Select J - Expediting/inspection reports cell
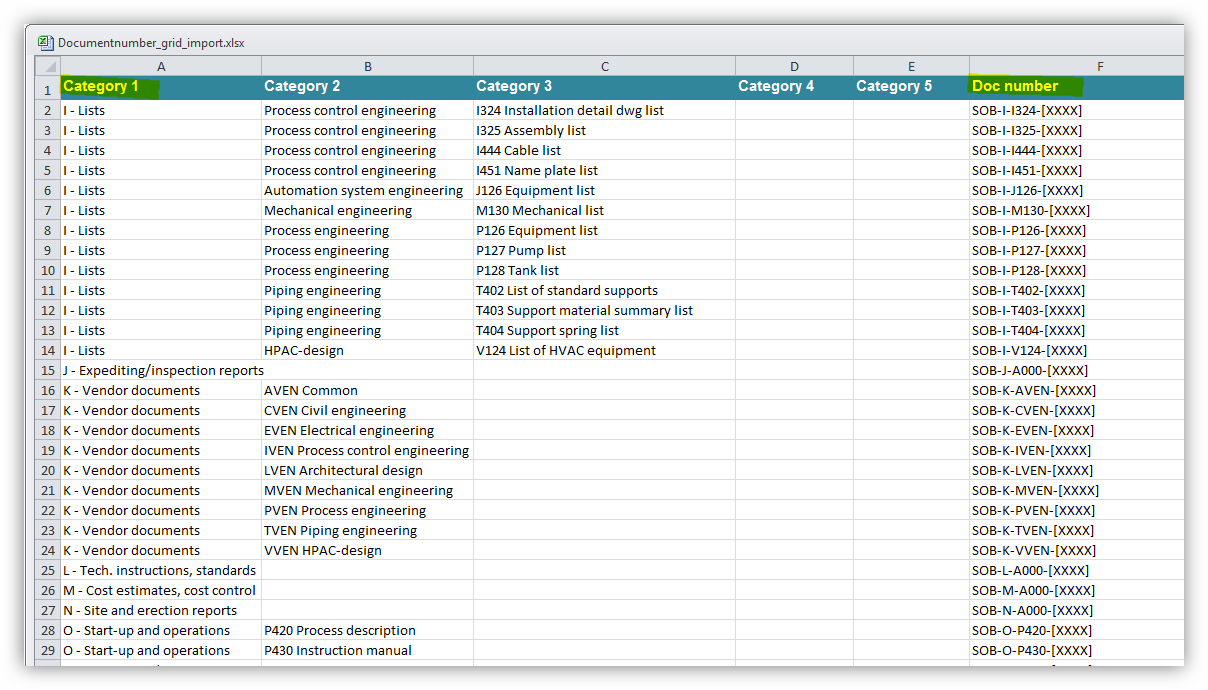 tap(161, 370)
